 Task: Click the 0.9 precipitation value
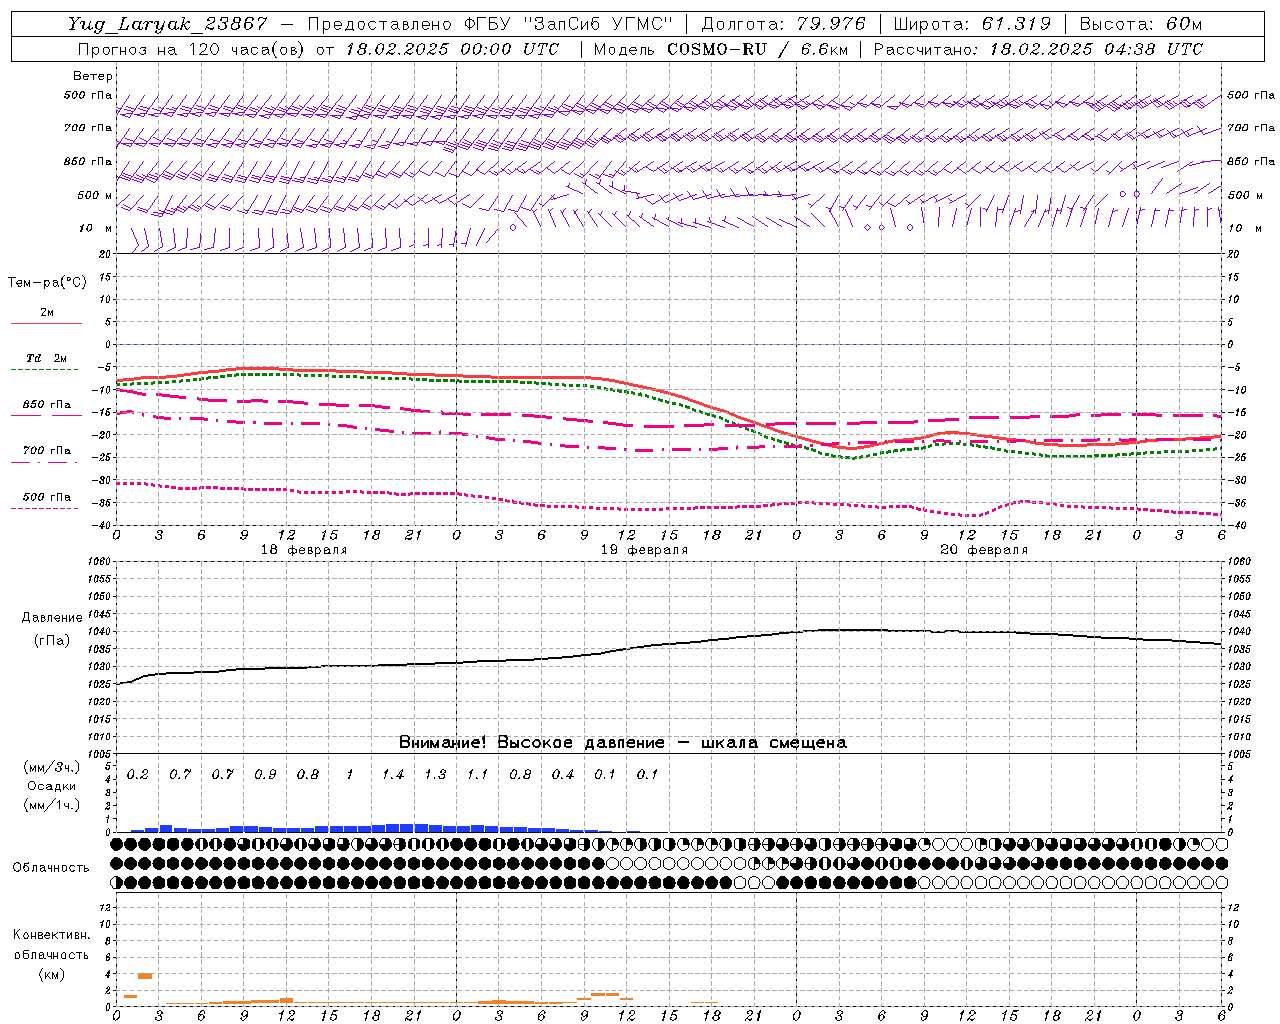pyautogui.click(x=265, y=775)
